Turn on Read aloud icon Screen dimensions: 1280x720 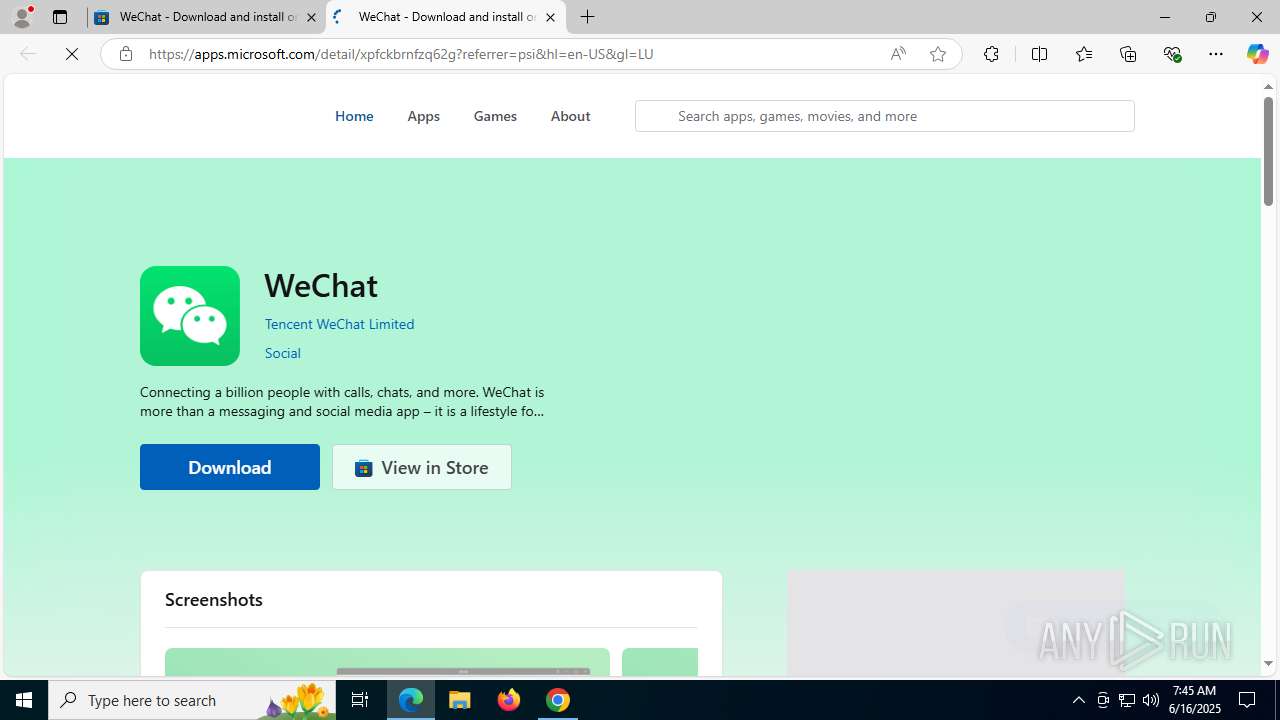pos(898,54)
